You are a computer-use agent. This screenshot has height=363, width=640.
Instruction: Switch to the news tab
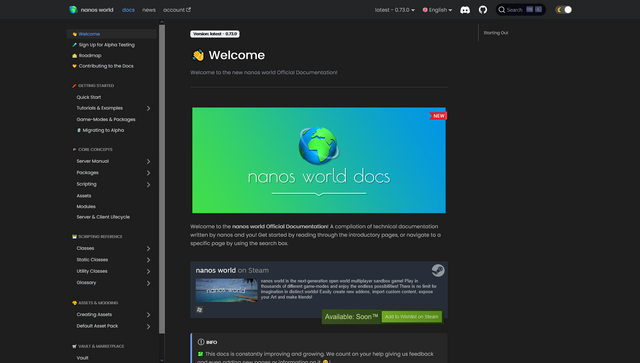pos(149,10)
